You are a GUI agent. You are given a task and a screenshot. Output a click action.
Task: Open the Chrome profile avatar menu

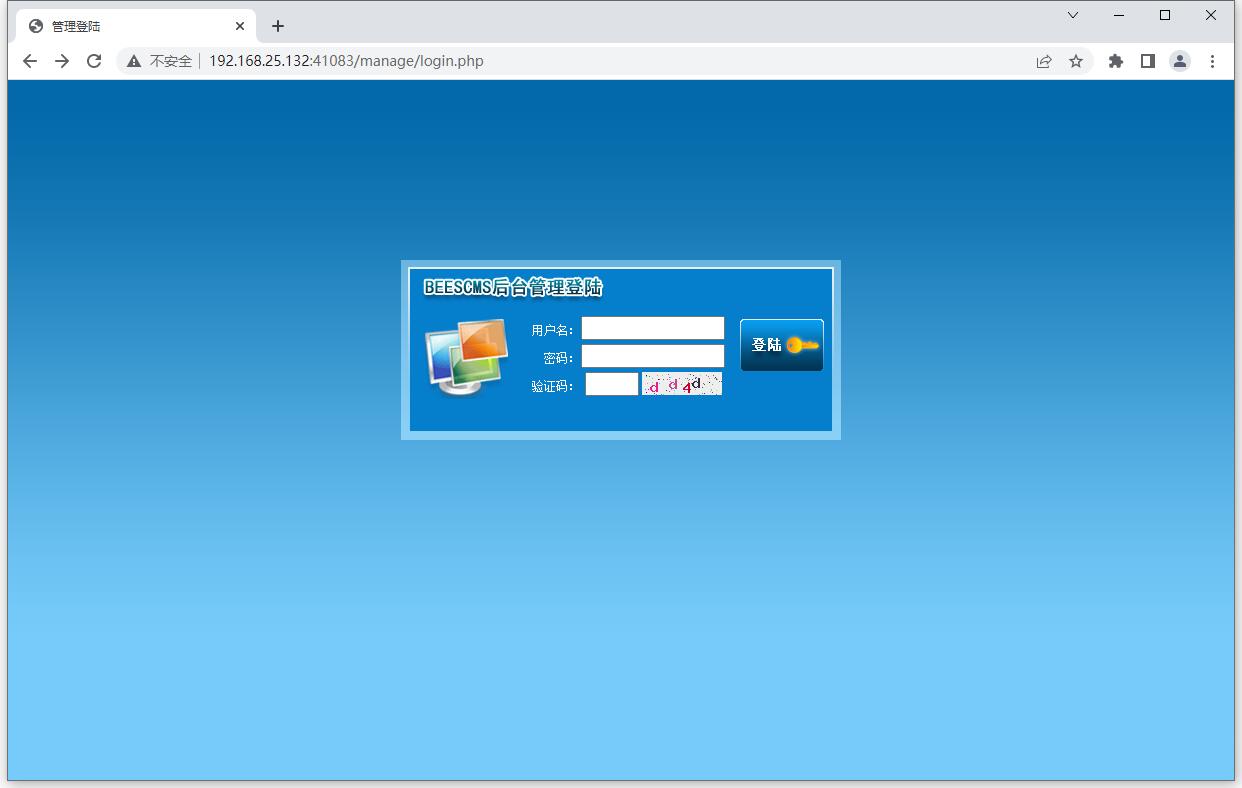pos(1180,61)
